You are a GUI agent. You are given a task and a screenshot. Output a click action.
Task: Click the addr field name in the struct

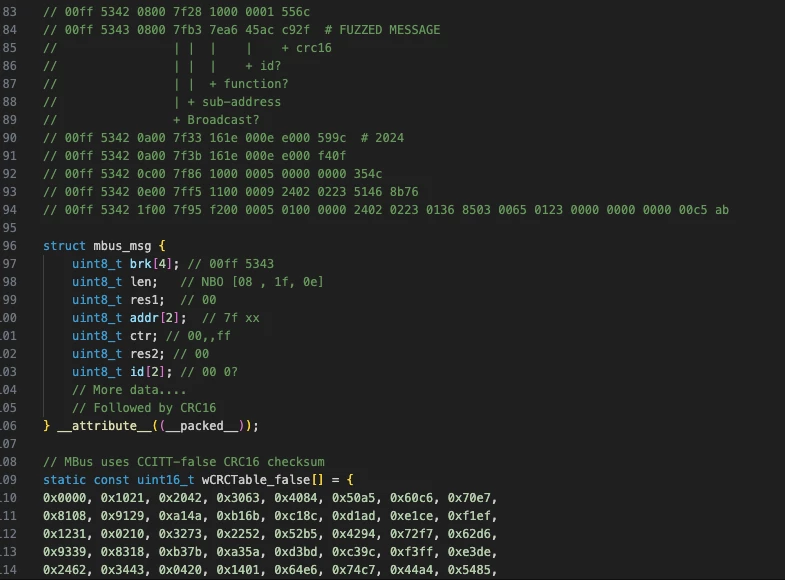(x=144, y=318)
